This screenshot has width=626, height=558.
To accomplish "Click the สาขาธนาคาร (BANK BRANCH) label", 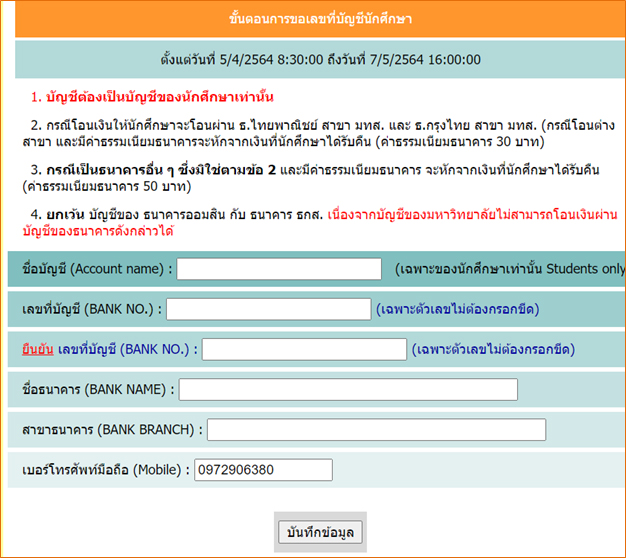I will coord(111,429).
